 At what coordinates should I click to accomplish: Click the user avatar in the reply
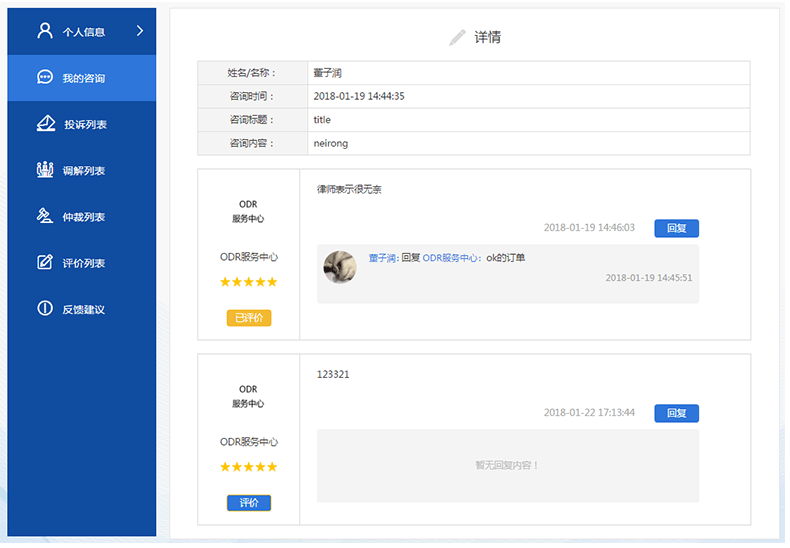(340, 266)
